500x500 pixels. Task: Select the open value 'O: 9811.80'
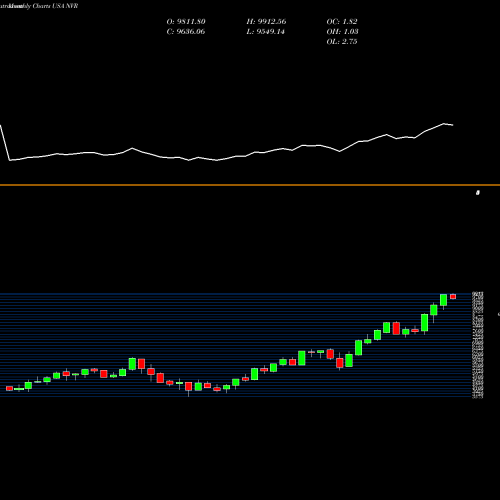[186, 21]
